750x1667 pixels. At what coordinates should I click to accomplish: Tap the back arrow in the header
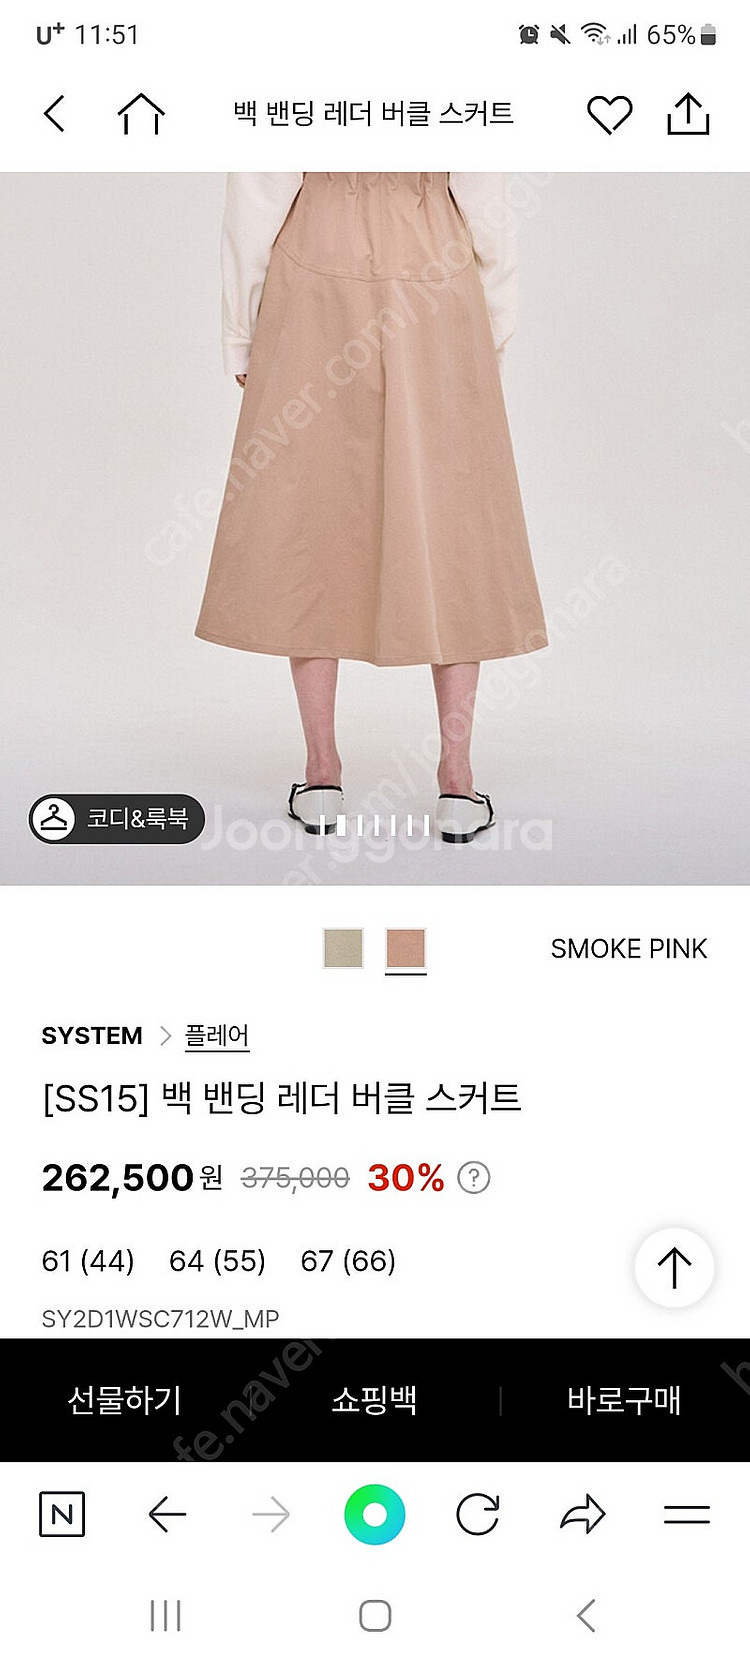click(55, 114)
